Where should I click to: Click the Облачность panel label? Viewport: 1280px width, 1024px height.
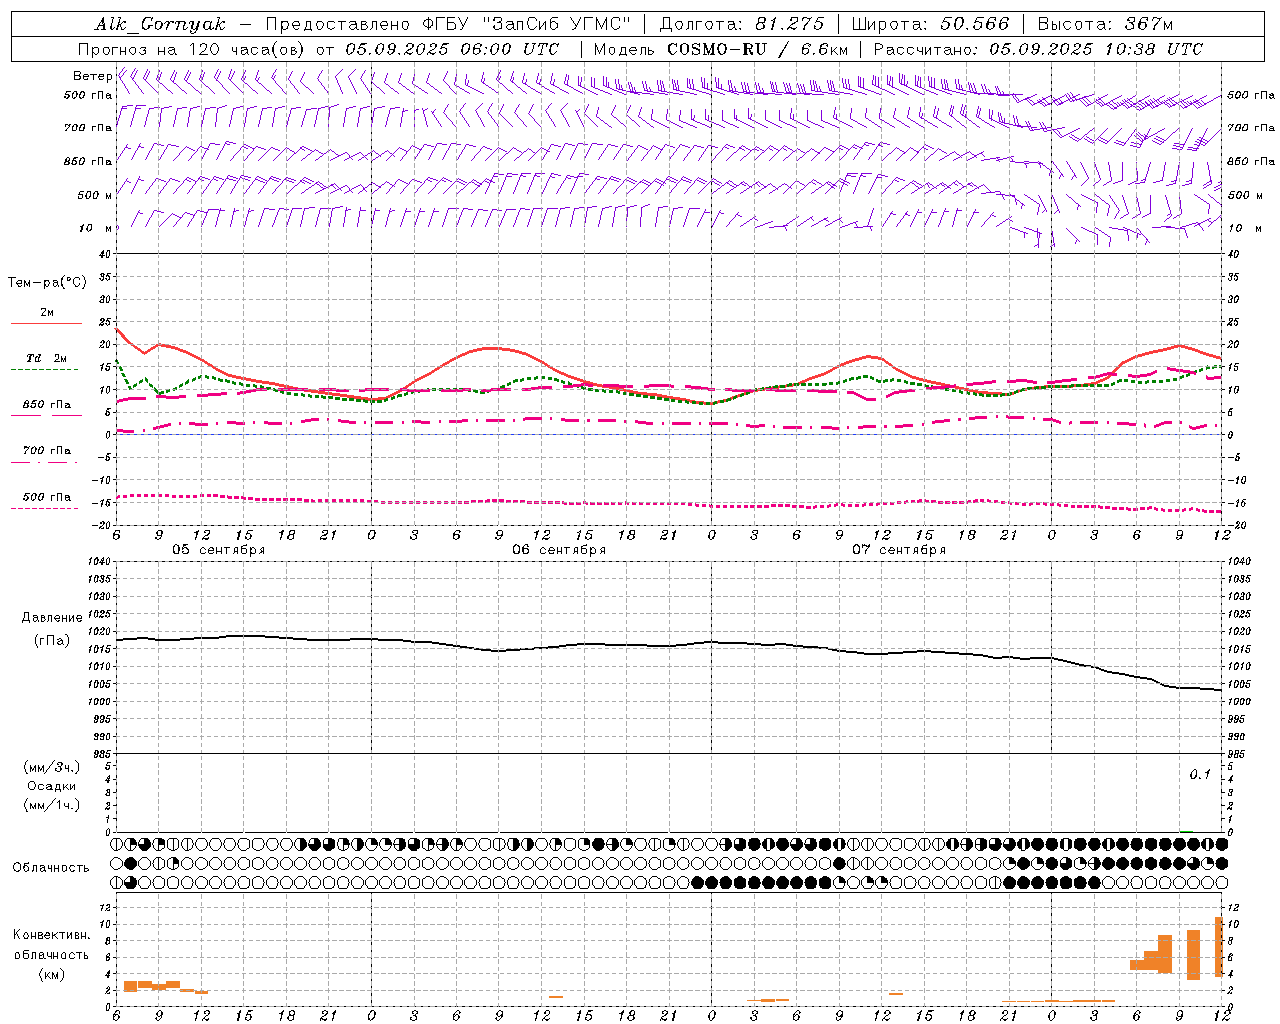(x=51, y=868)
